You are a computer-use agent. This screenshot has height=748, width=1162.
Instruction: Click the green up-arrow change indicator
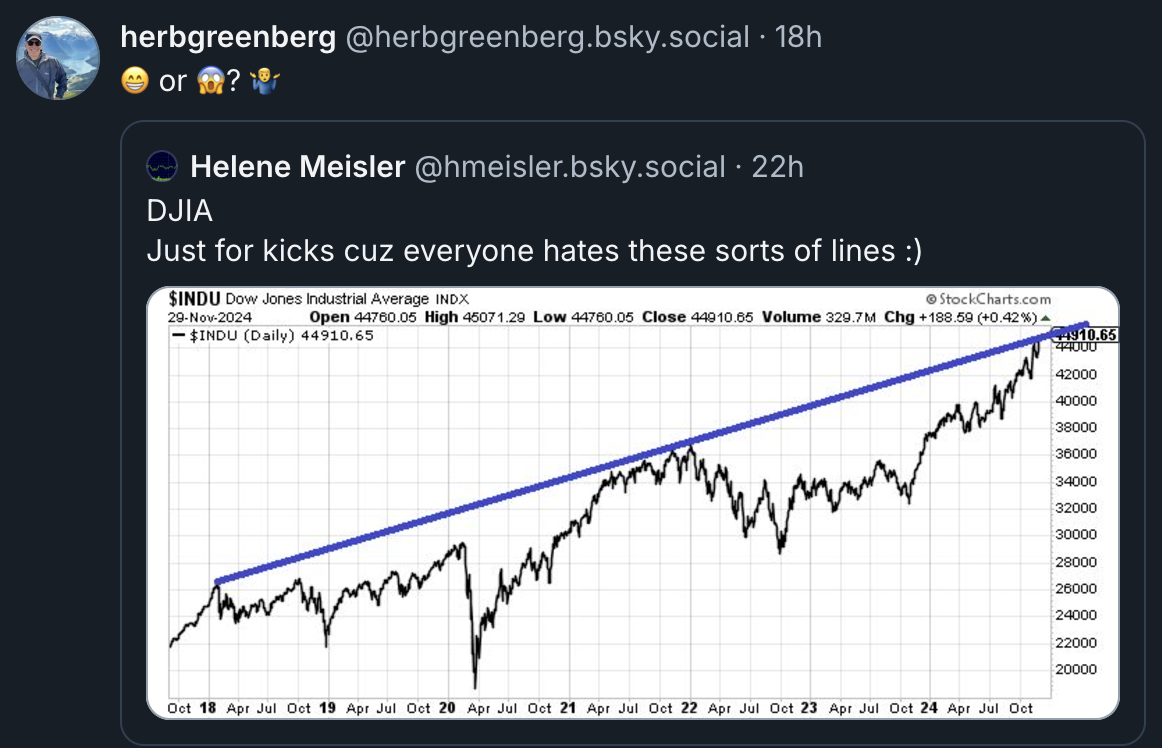1046,318
